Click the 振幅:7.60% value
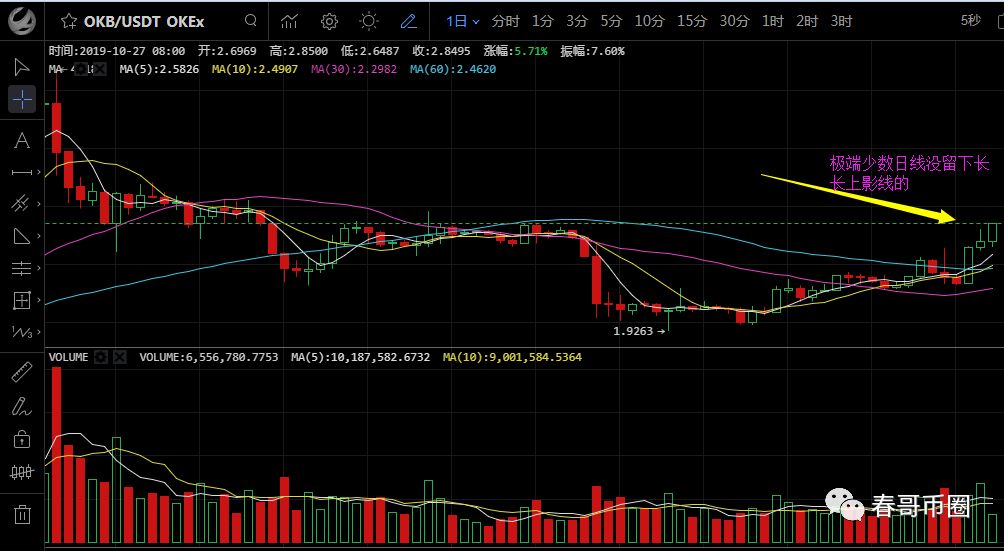 click(x=592, y=51)
